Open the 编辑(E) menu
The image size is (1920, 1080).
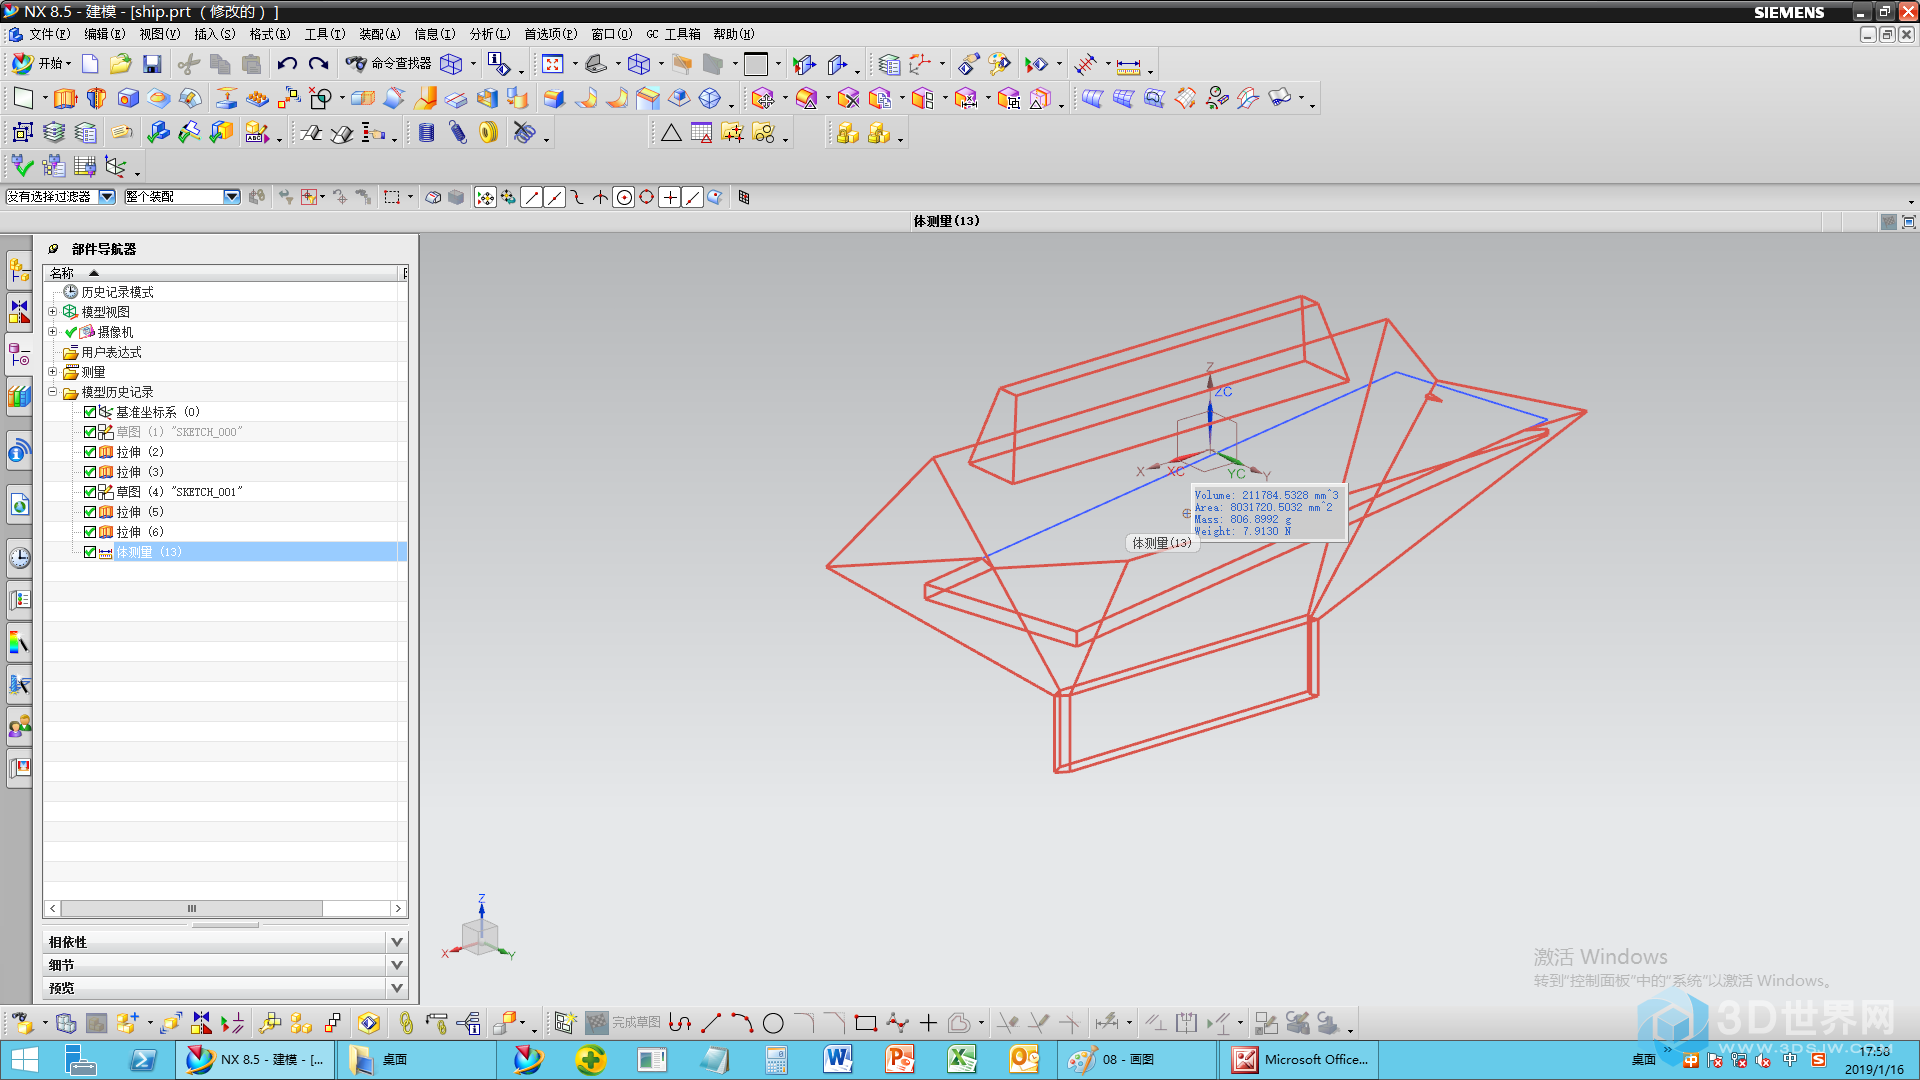coord(104,34)
